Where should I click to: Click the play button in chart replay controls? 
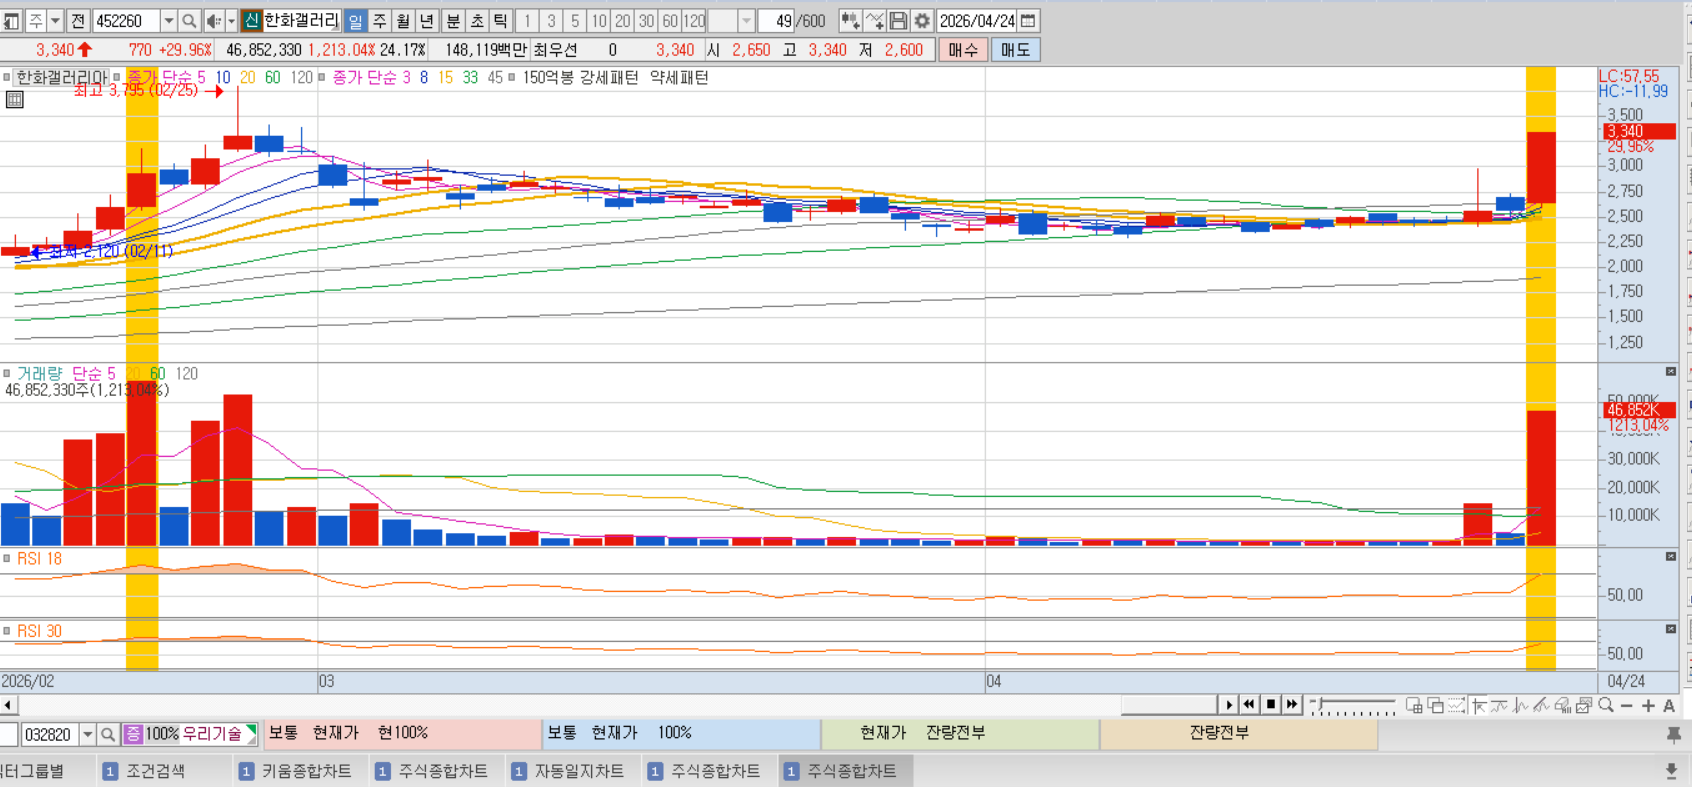(1229, 705)
